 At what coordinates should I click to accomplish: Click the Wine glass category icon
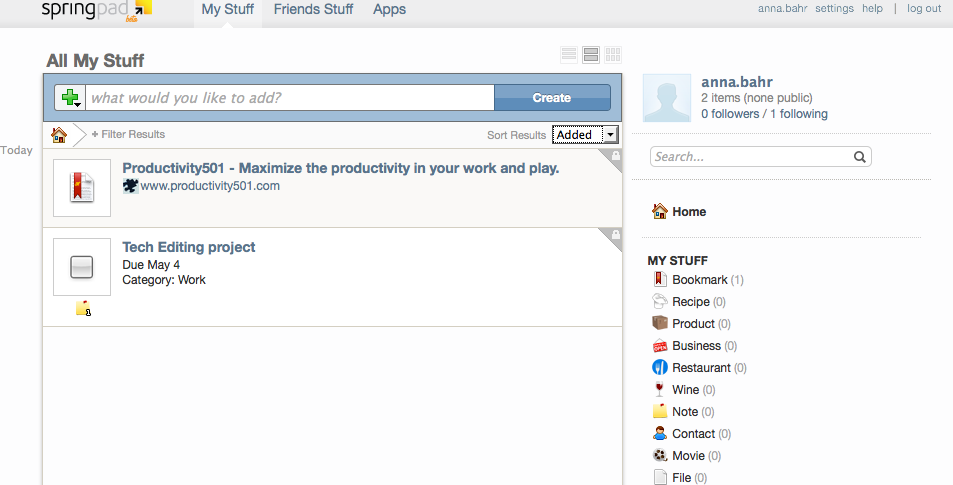pos(659,389)
